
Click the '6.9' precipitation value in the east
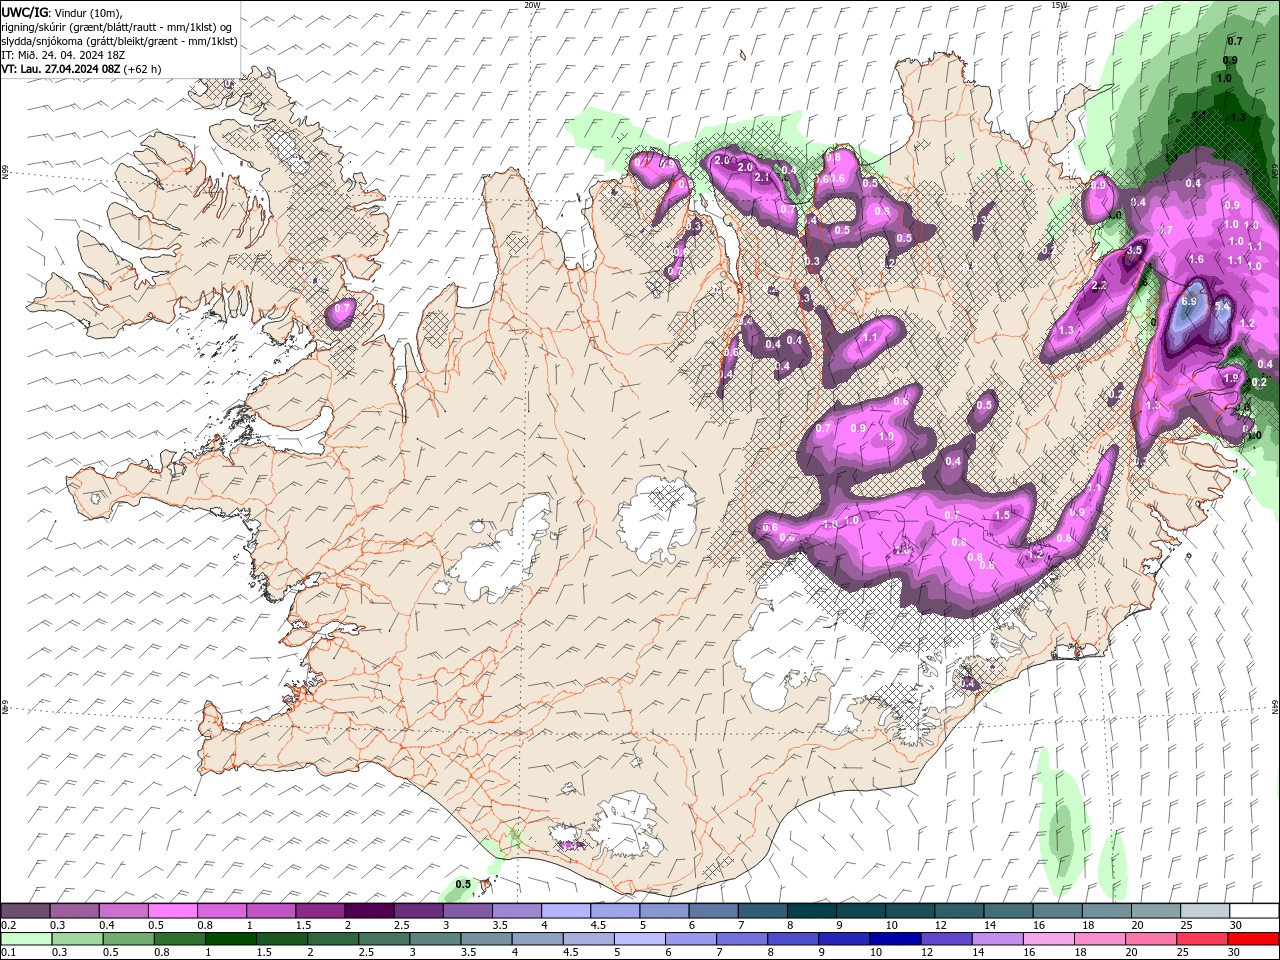coord(1189,301)
